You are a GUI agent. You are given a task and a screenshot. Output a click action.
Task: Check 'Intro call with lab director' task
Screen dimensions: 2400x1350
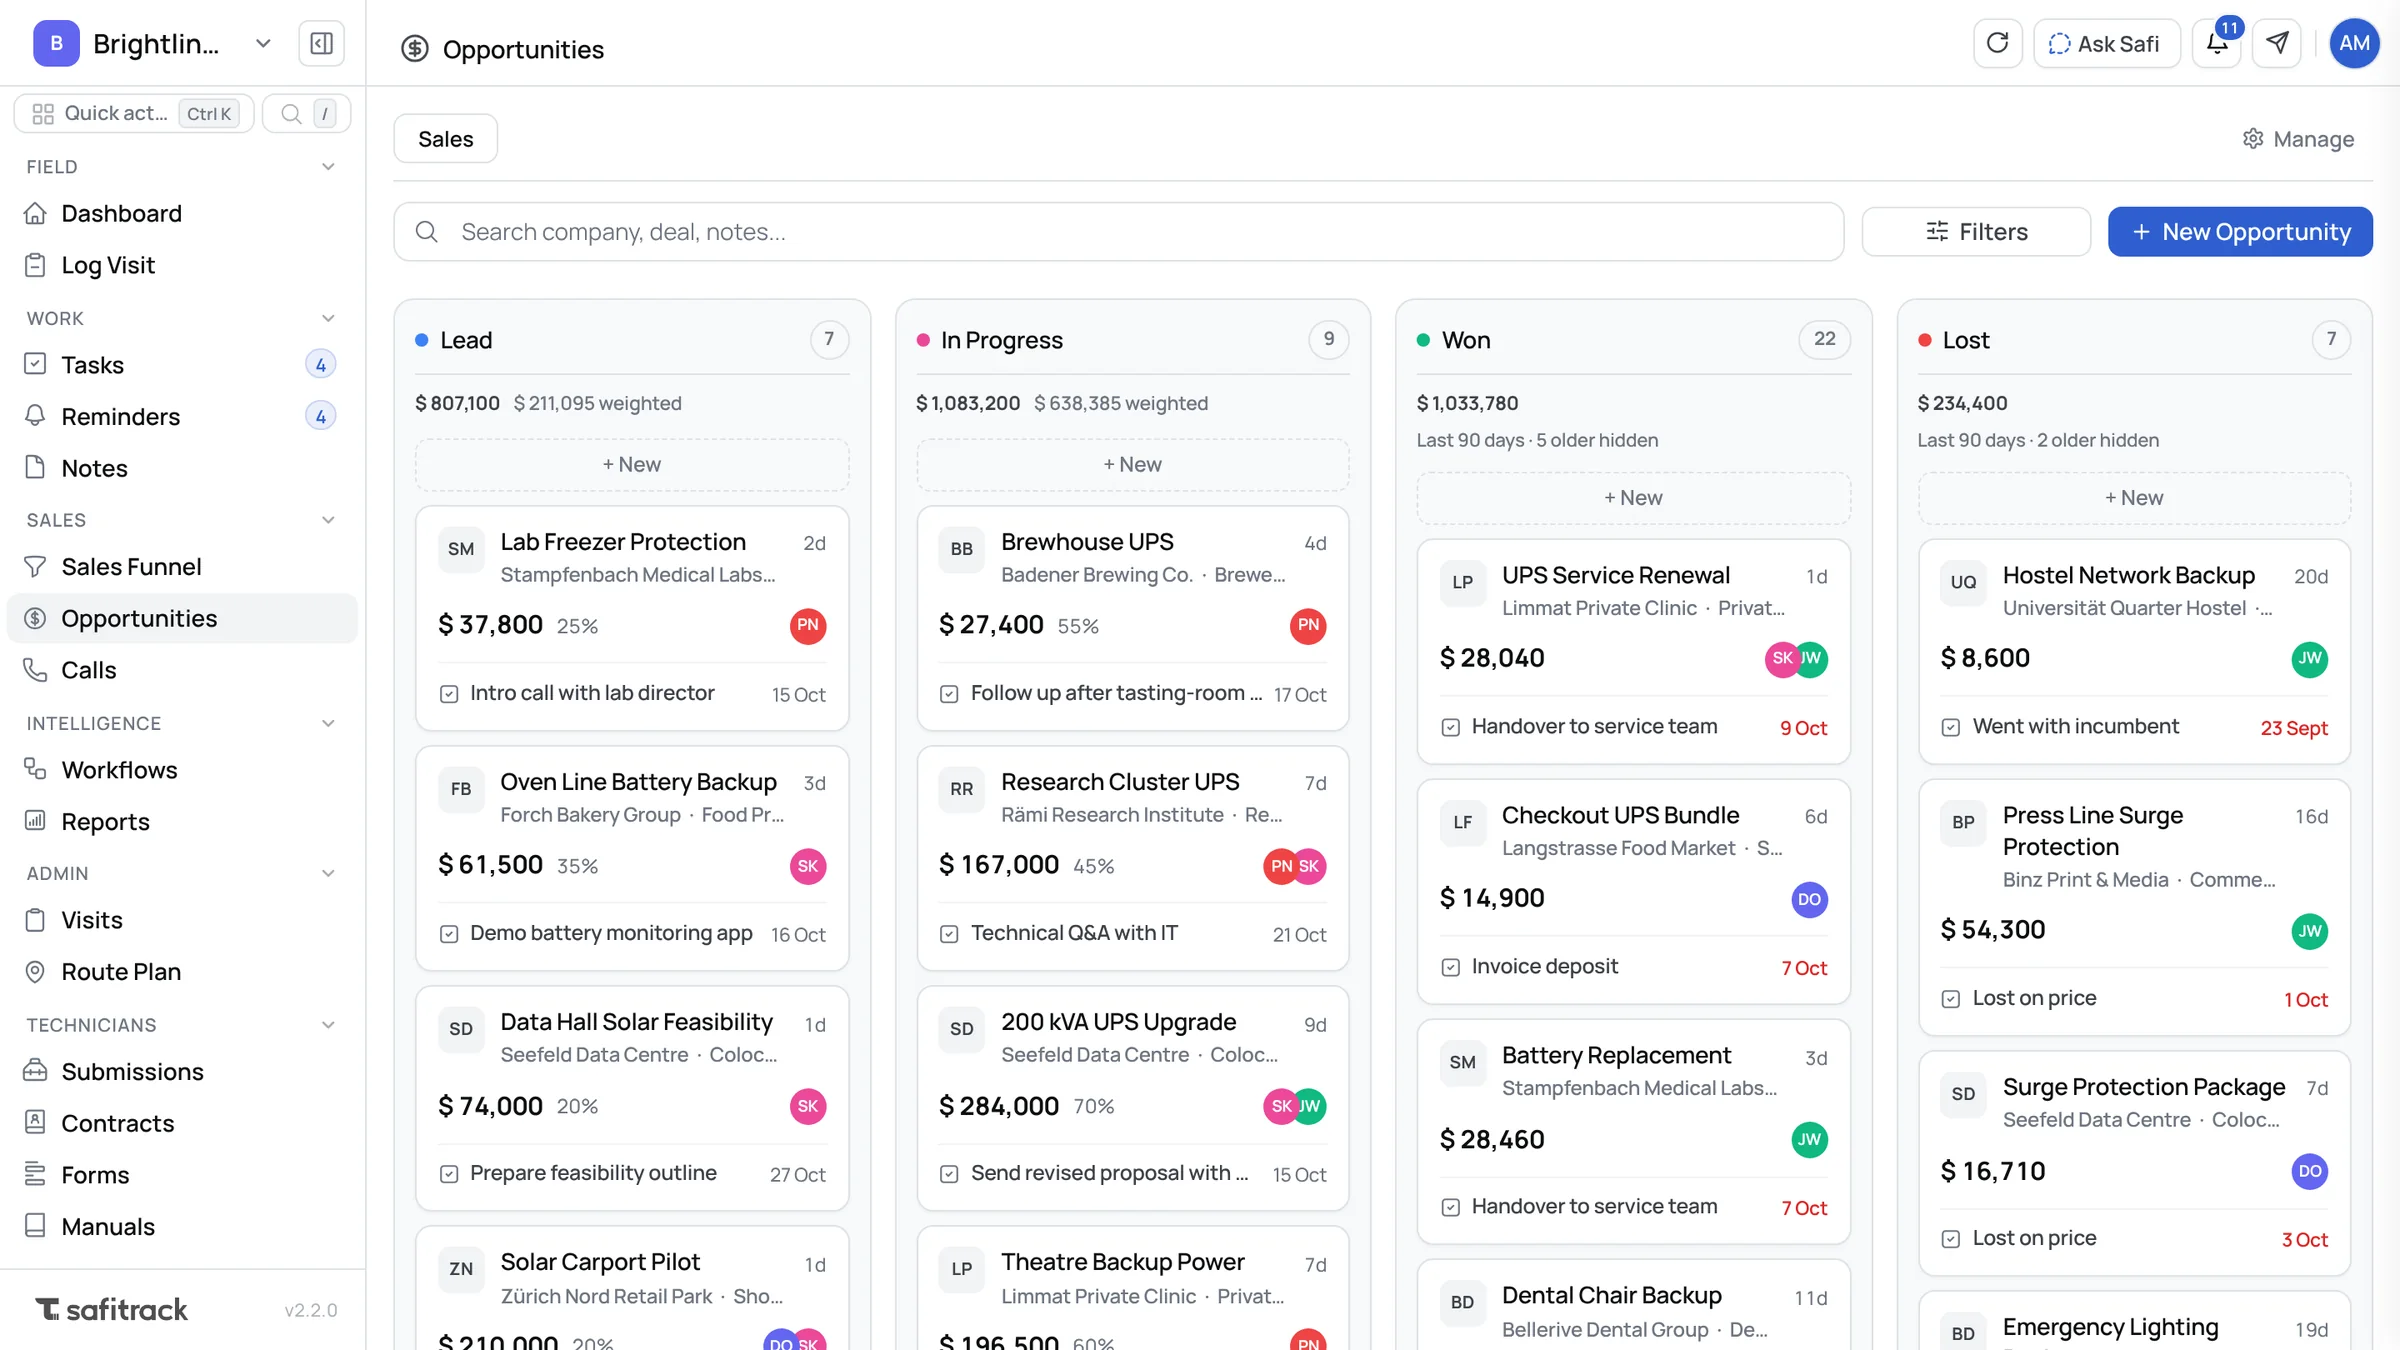(449, 694)
